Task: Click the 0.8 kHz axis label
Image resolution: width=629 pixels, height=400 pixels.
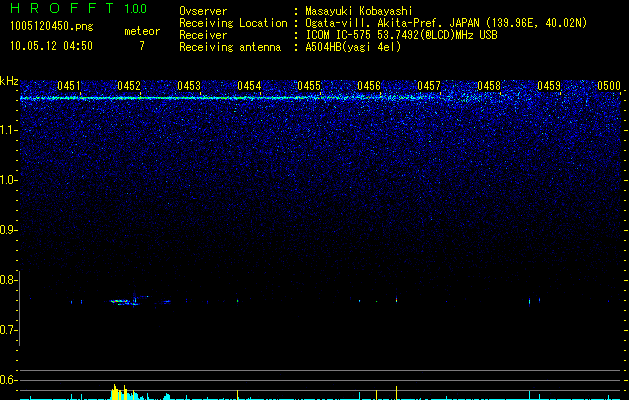Action: click(7, 280)
